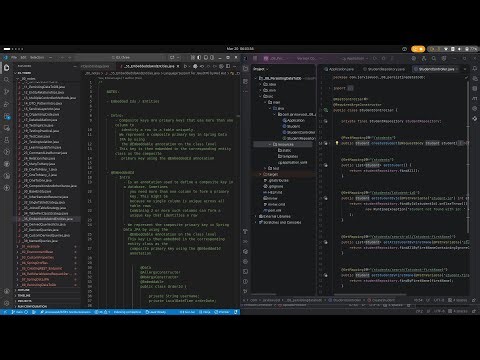Screen dimensions: 480x360
Task: Open the Explorer view in VS Code activity bar
Action: [x=6, y=68]
